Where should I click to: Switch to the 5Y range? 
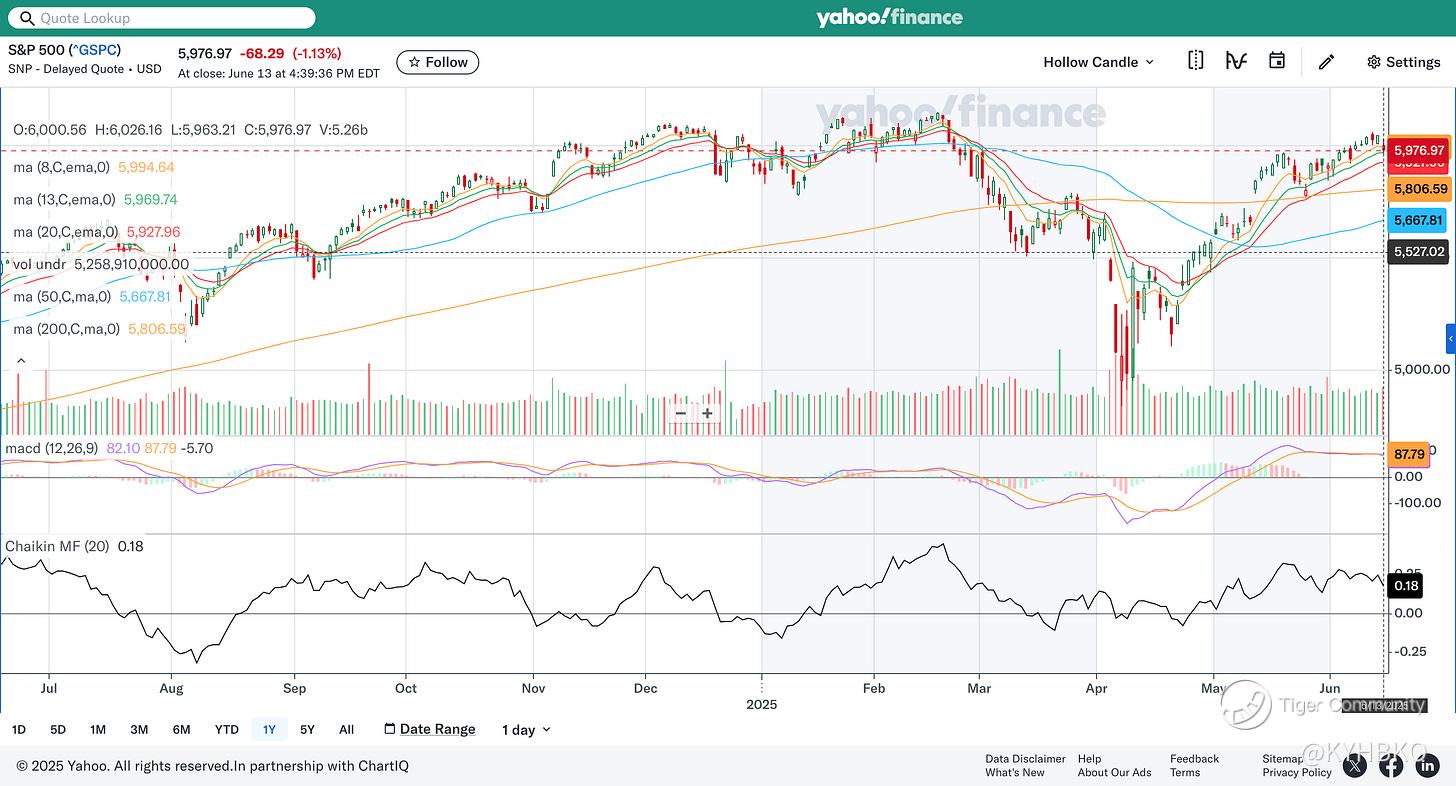coord(307,729)
